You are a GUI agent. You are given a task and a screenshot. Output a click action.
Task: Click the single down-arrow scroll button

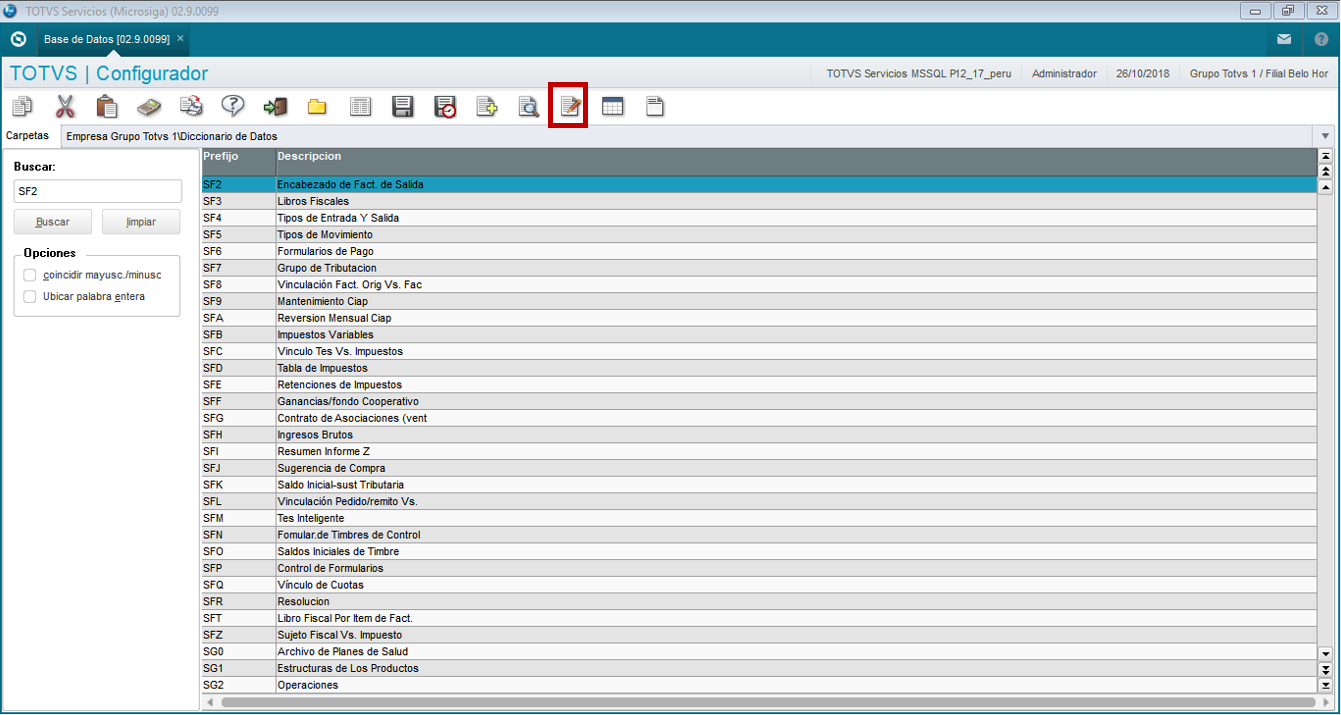pos(1326,653)
